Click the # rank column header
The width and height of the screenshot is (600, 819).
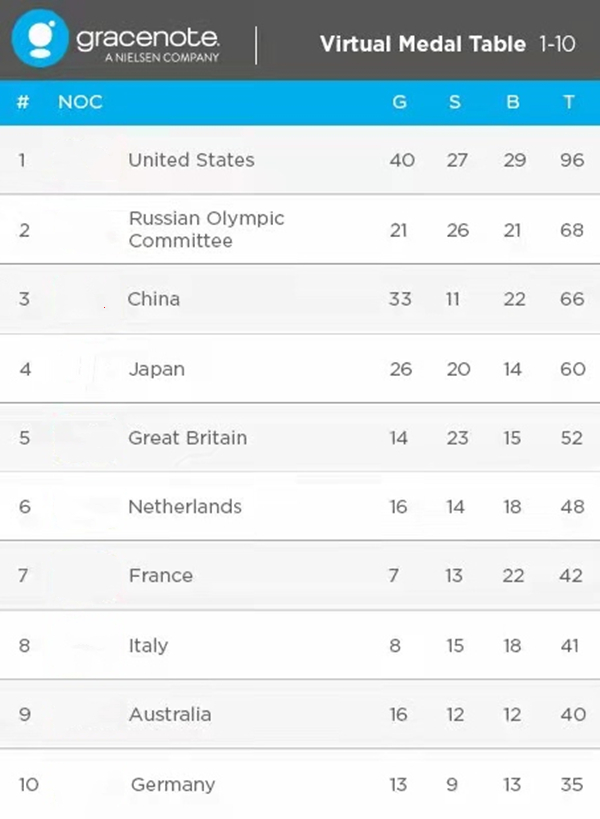pos(23,102)
